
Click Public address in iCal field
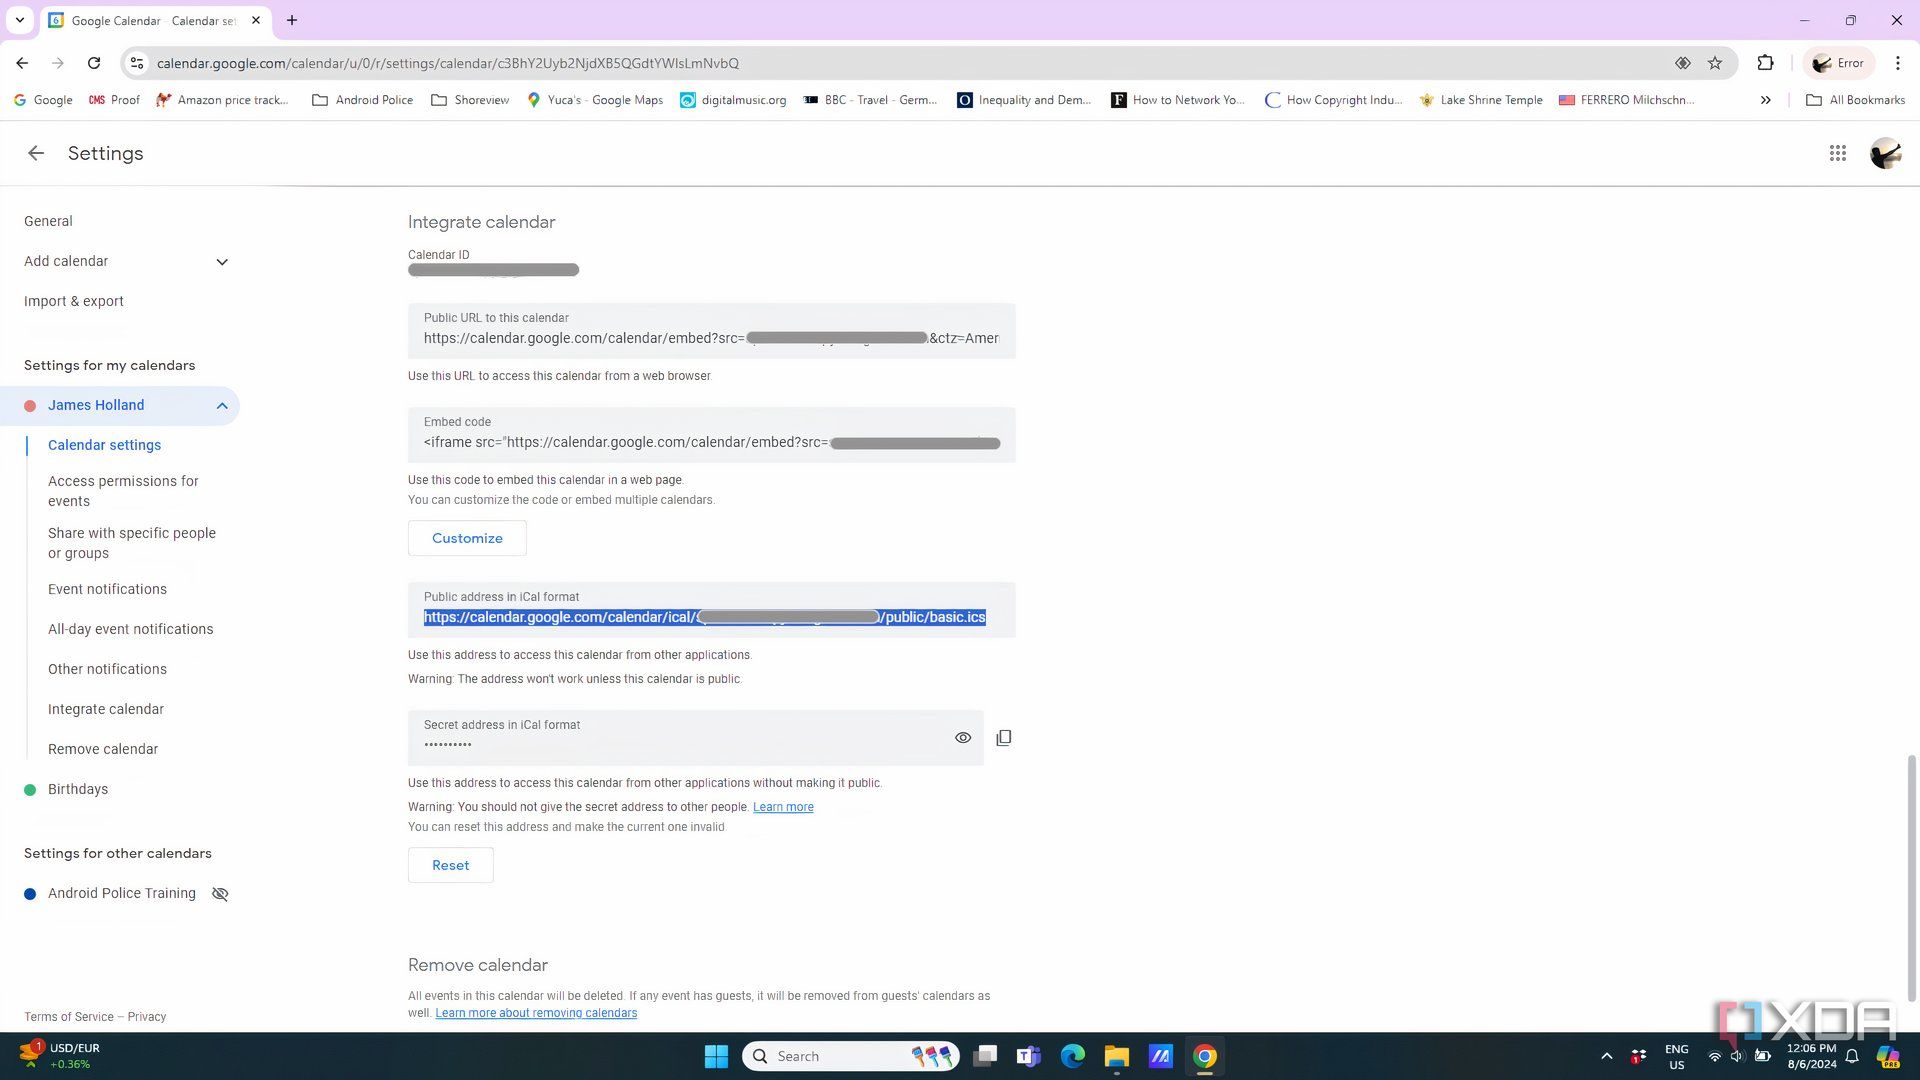[711, 609]
